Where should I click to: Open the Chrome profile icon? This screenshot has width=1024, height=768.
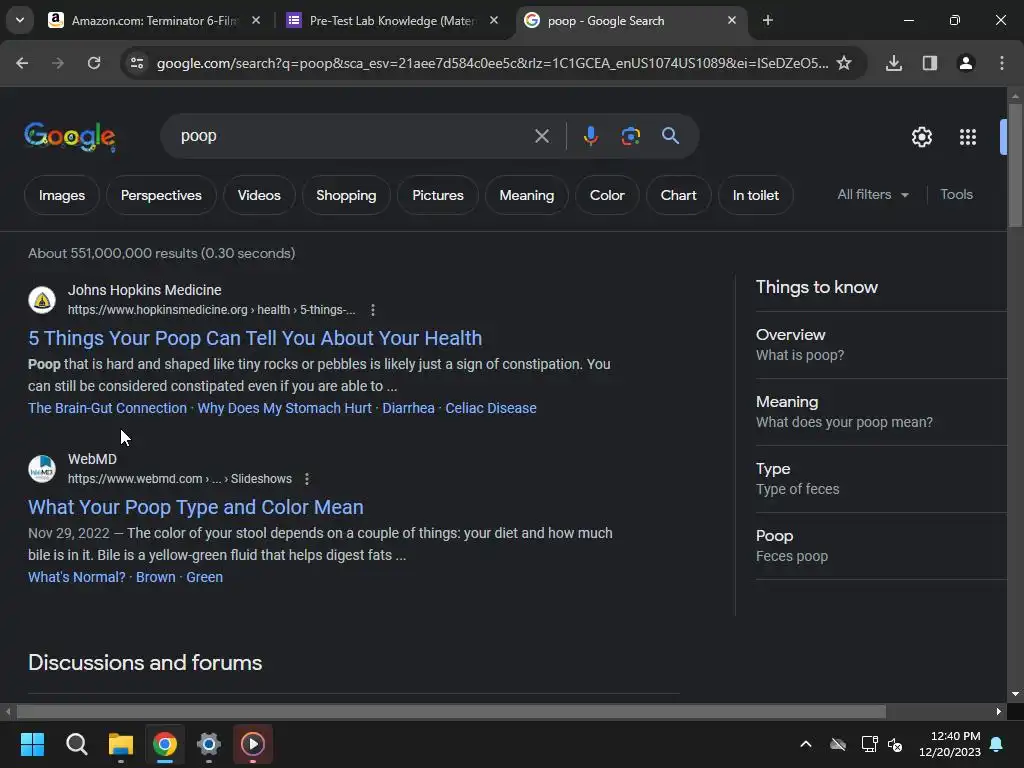click(966, 63)
